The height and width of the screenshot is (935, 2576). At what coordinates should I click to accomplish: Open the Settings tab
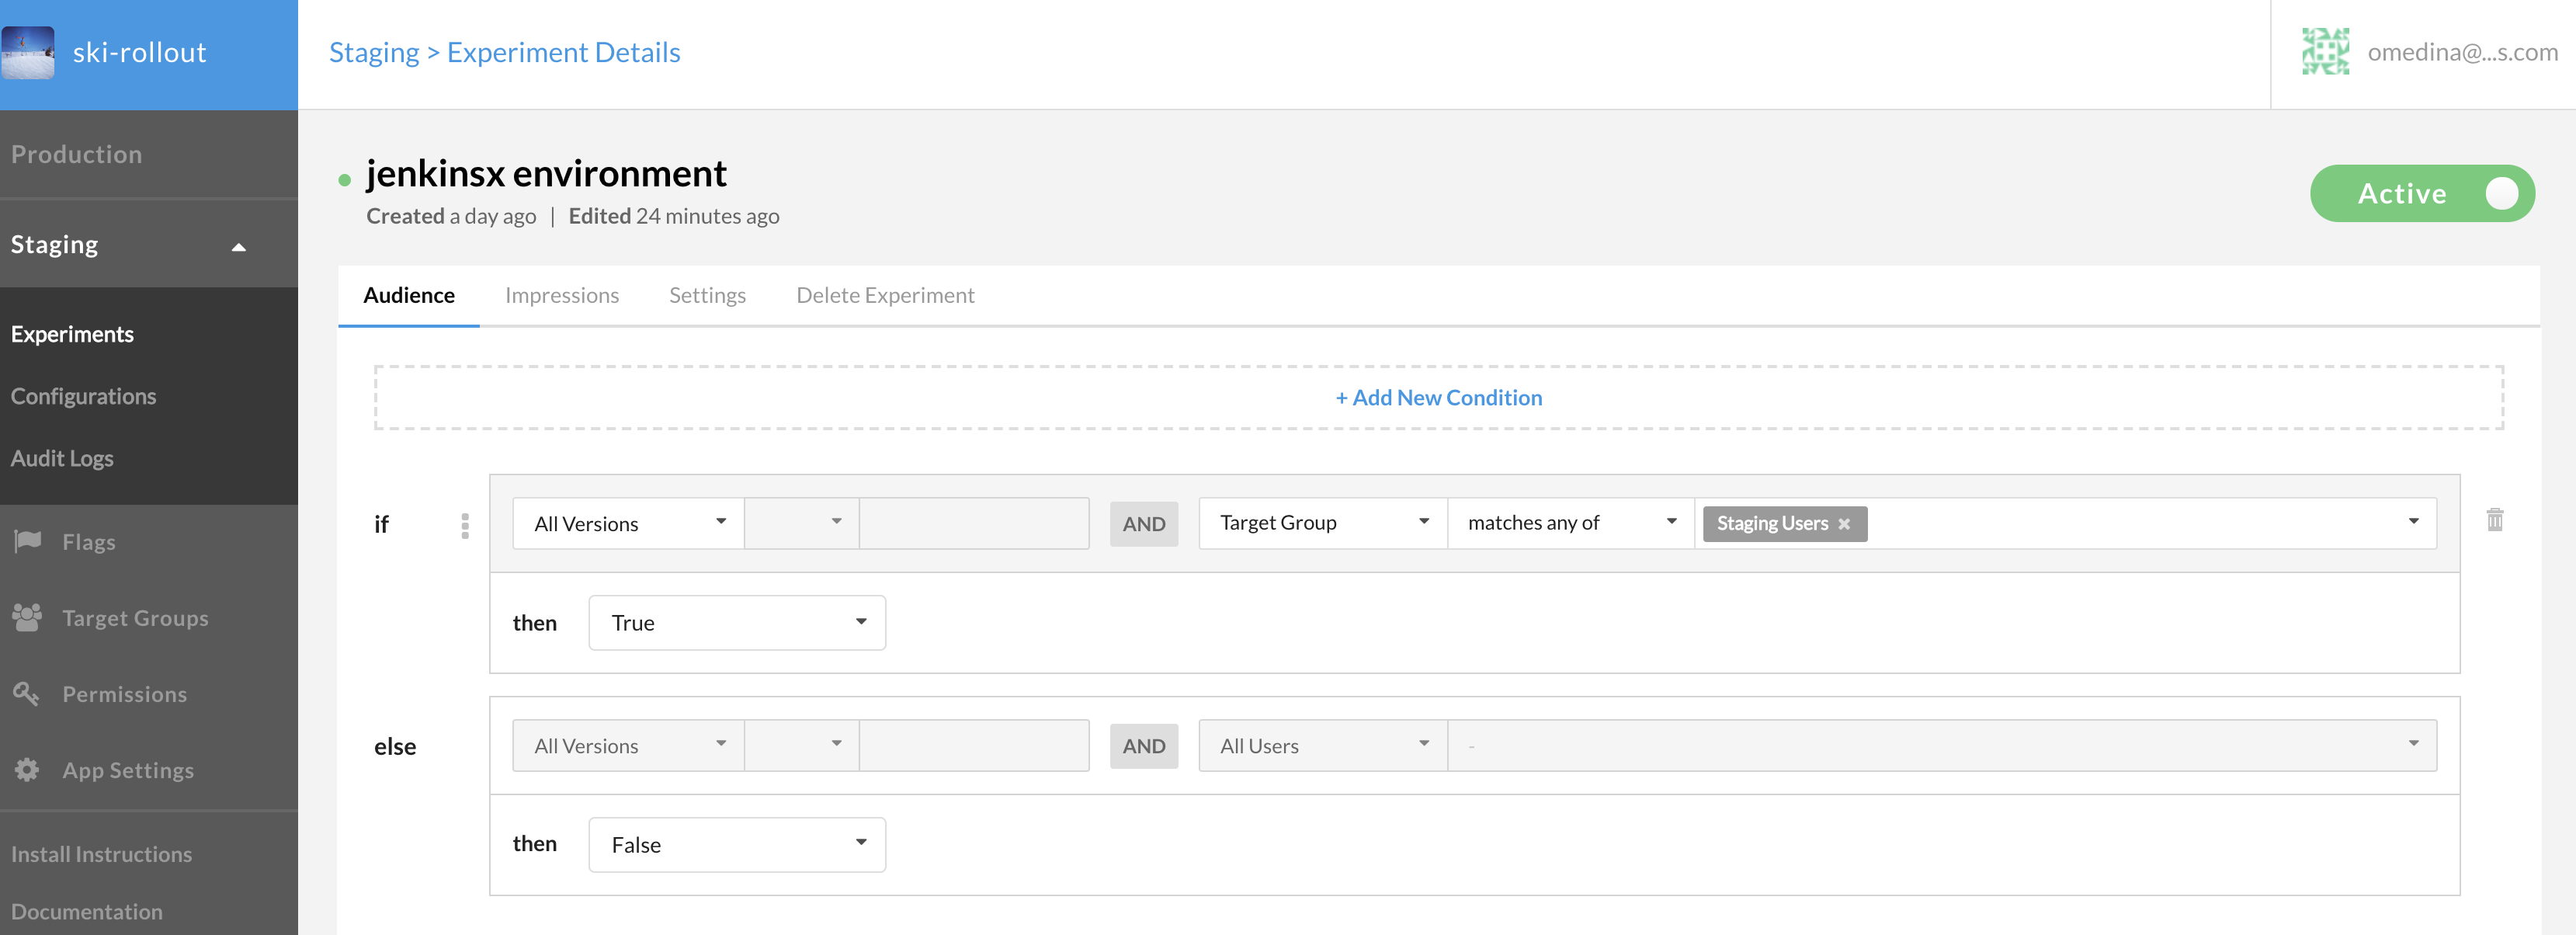pyautogui.click(x=707, y=295)
